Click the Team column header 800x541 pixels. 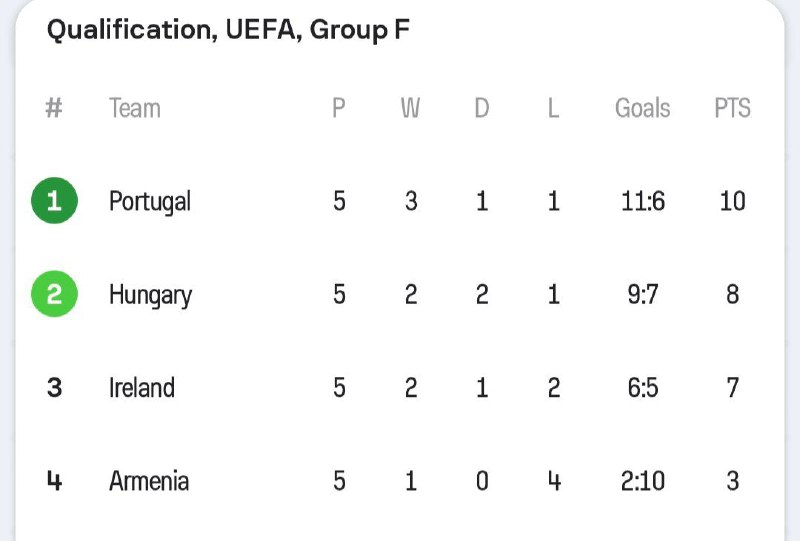pyautogui.click(x=134, y=108)
